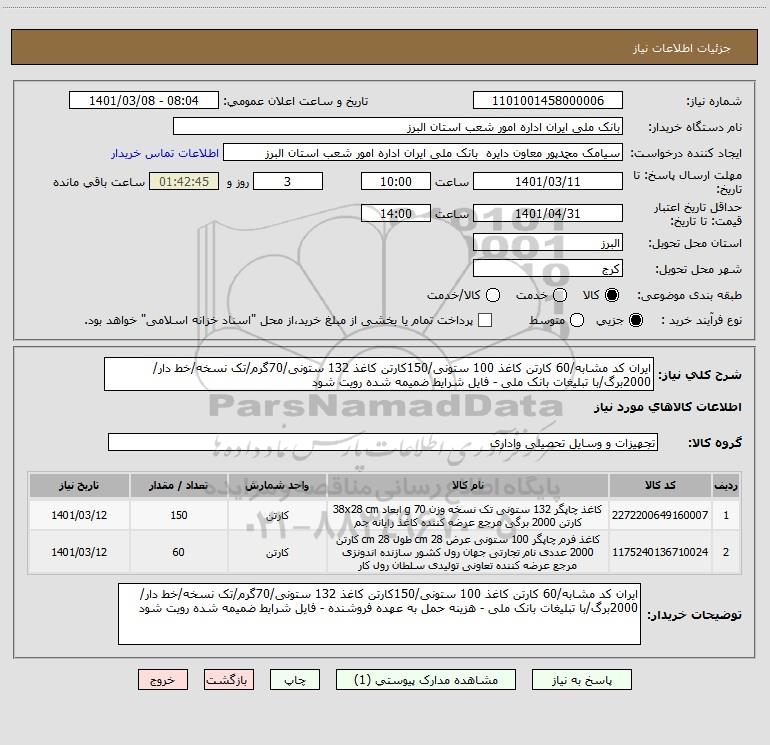Click response deadline date 1401/03/11
The image size is (770, 745).
[x=548, y=181]
